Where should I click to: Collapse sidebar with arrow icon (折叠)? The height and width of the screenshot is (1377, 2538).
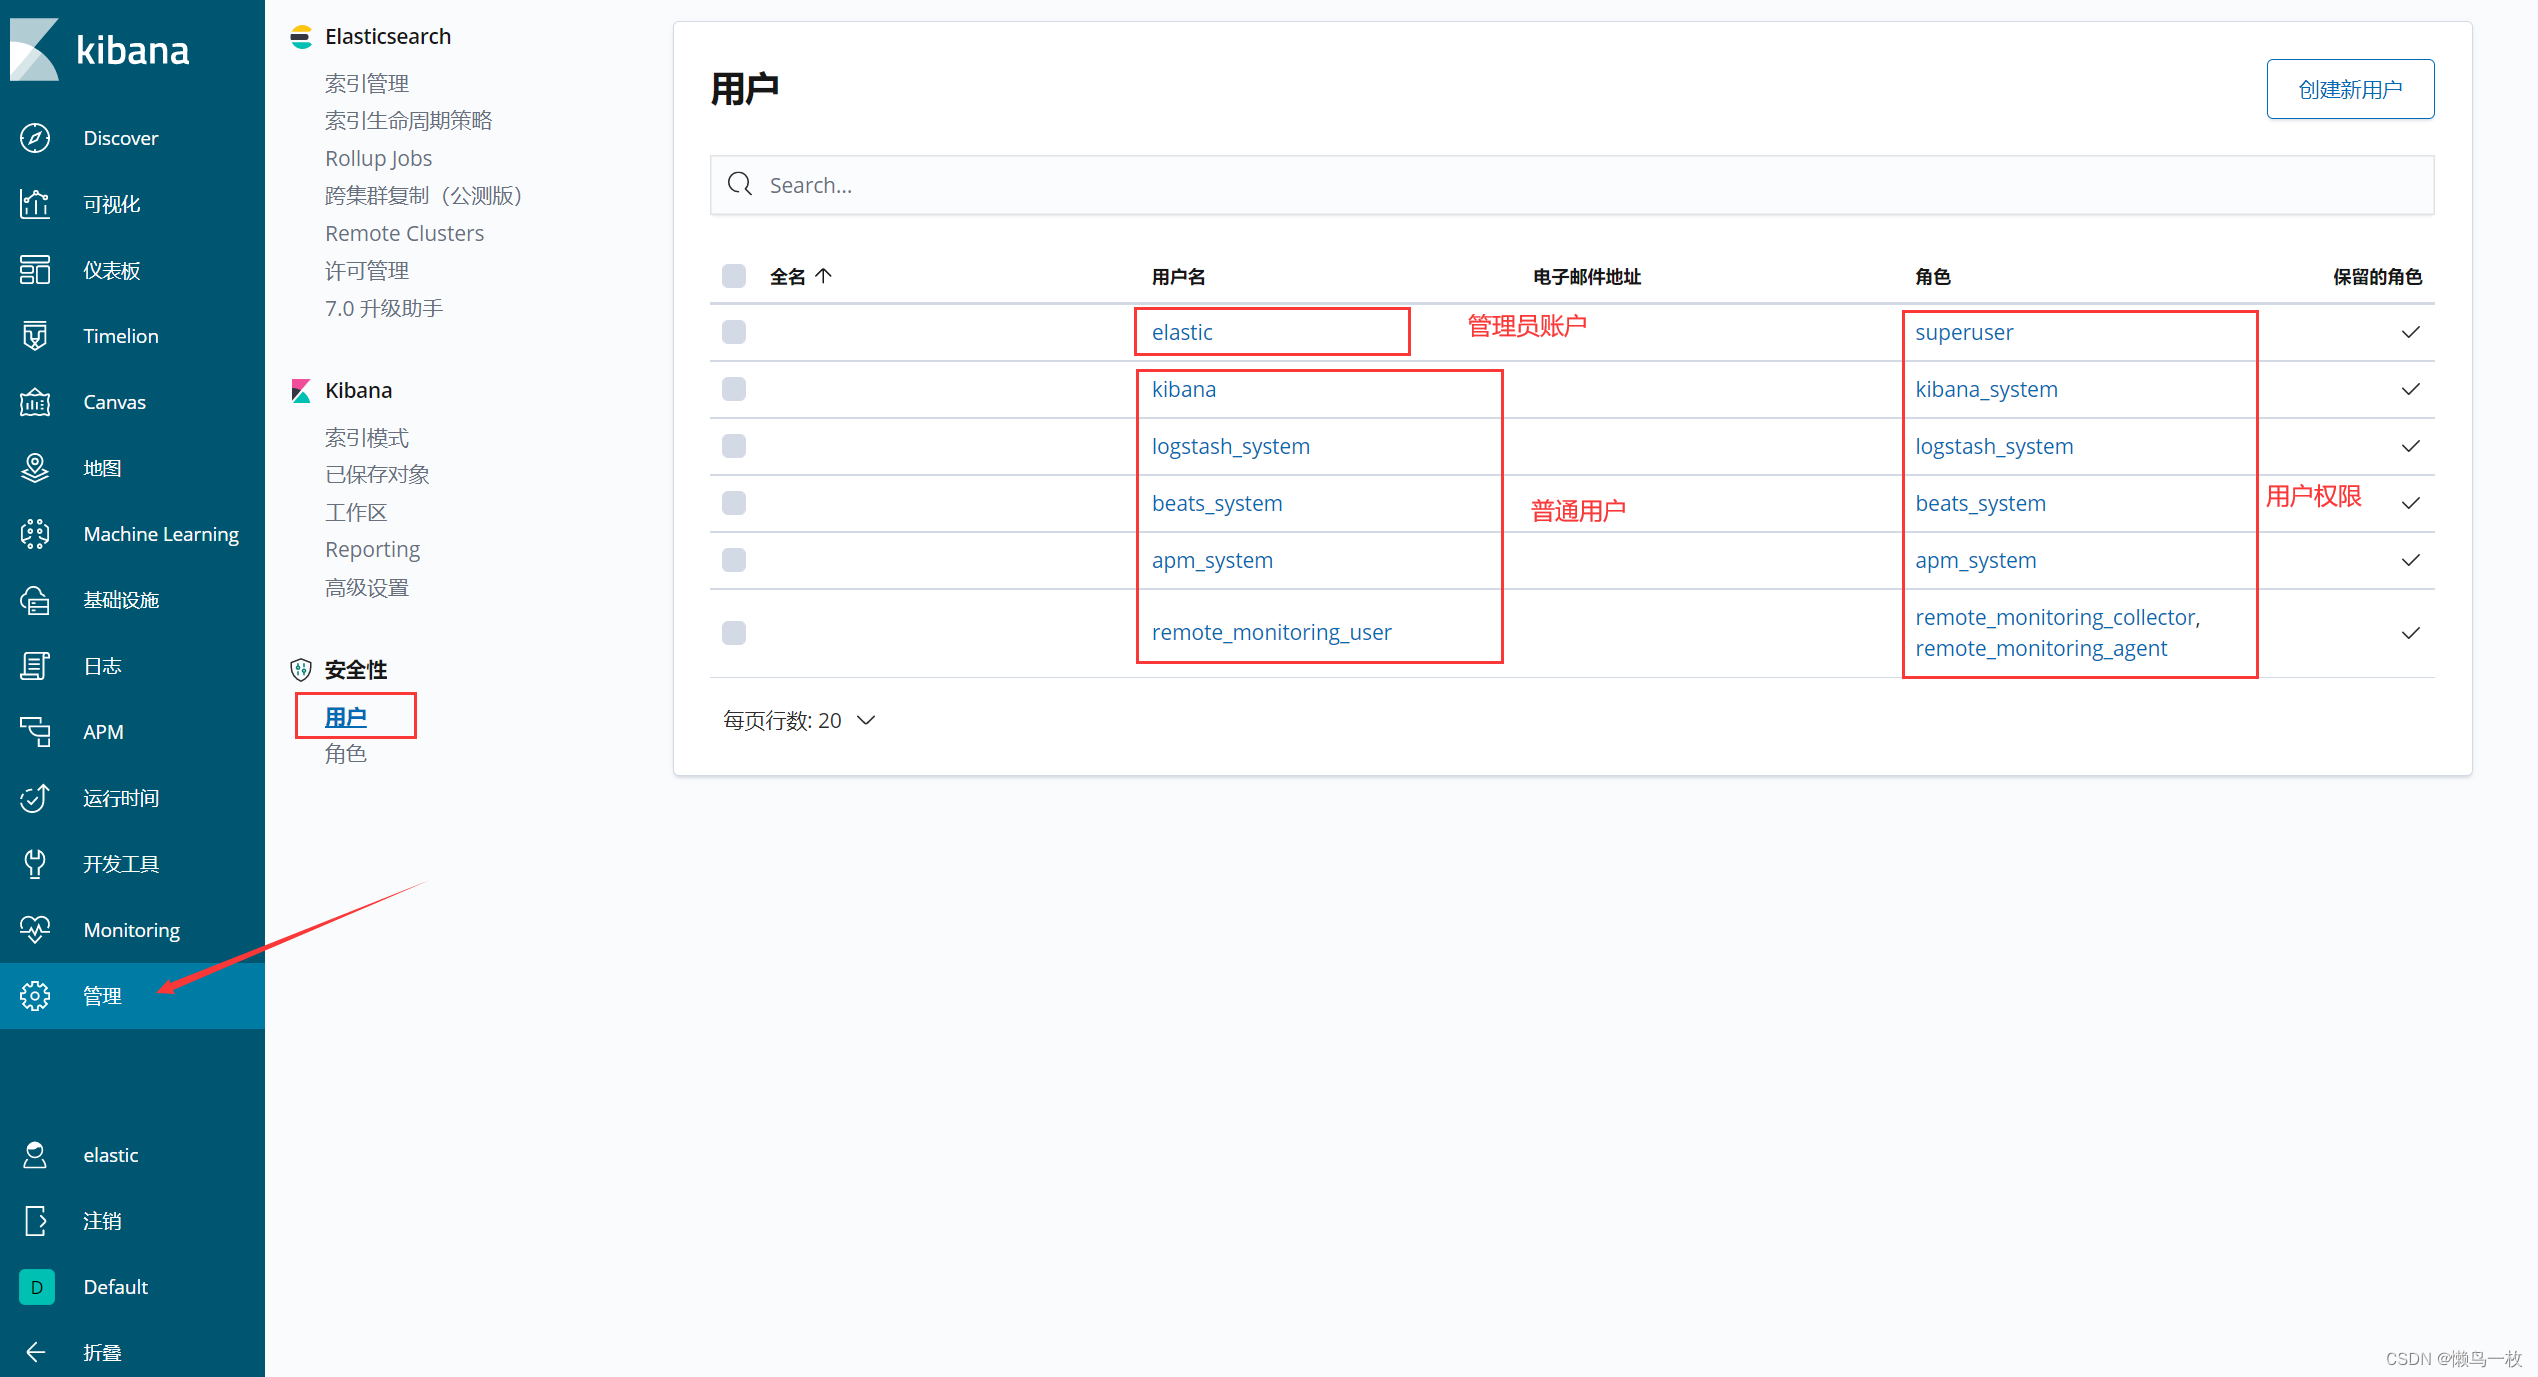[x=35, y=1353]
